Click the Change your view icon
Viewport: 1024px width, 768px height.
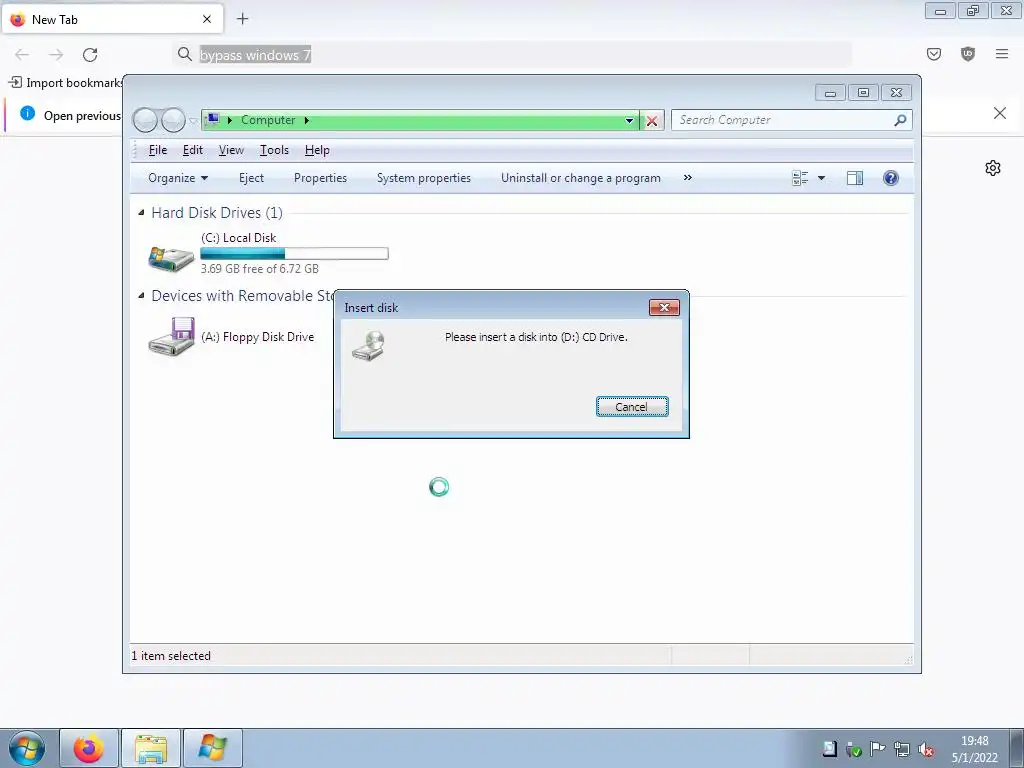(800, 178)
